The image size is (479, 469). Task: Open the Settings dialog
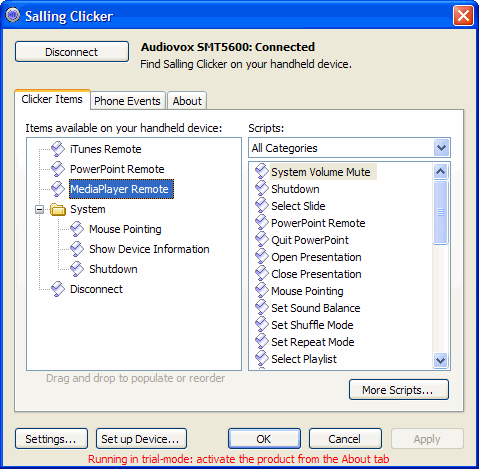pos(51,439)
